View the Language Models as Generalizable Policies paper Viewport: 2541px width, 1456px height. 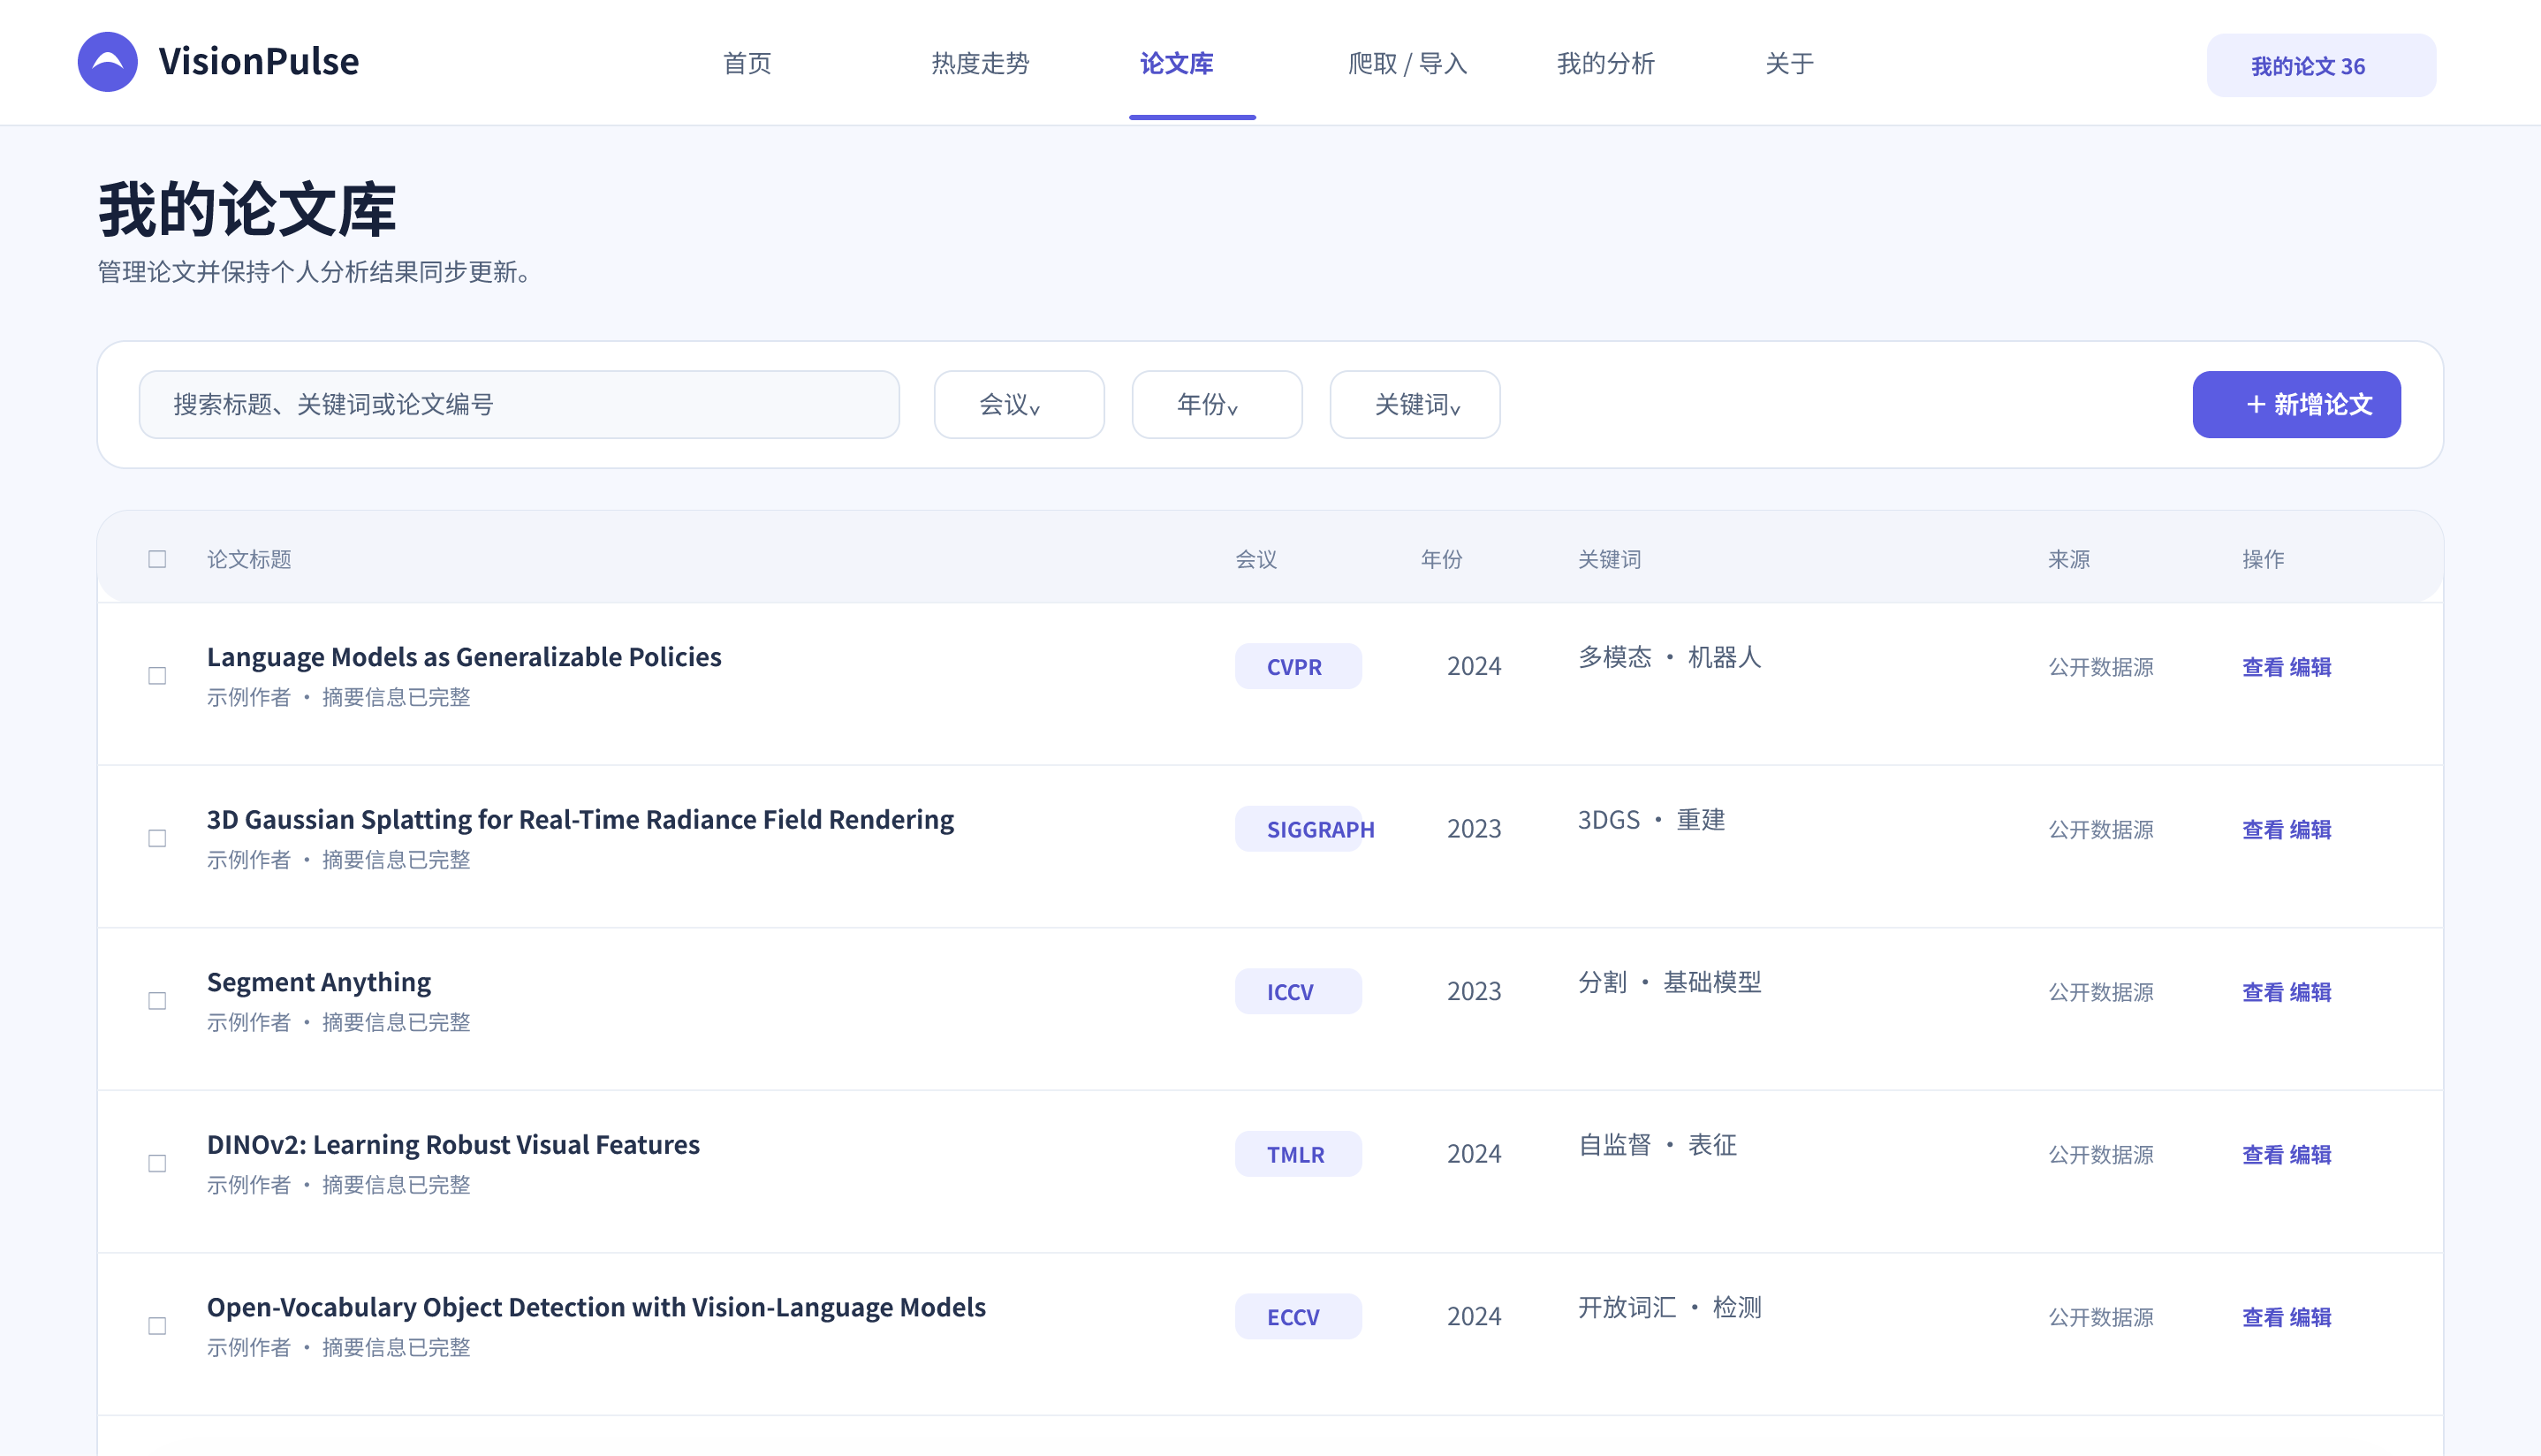click(x=2263, y=667)
